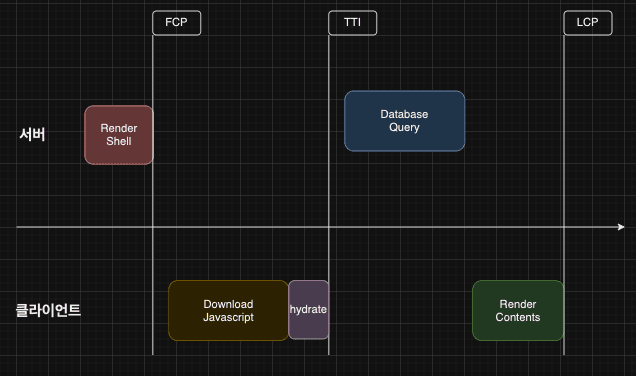Click the arrowhead of the timeline axis
Screen dimensions: 636x376
[x=621, y=227]
